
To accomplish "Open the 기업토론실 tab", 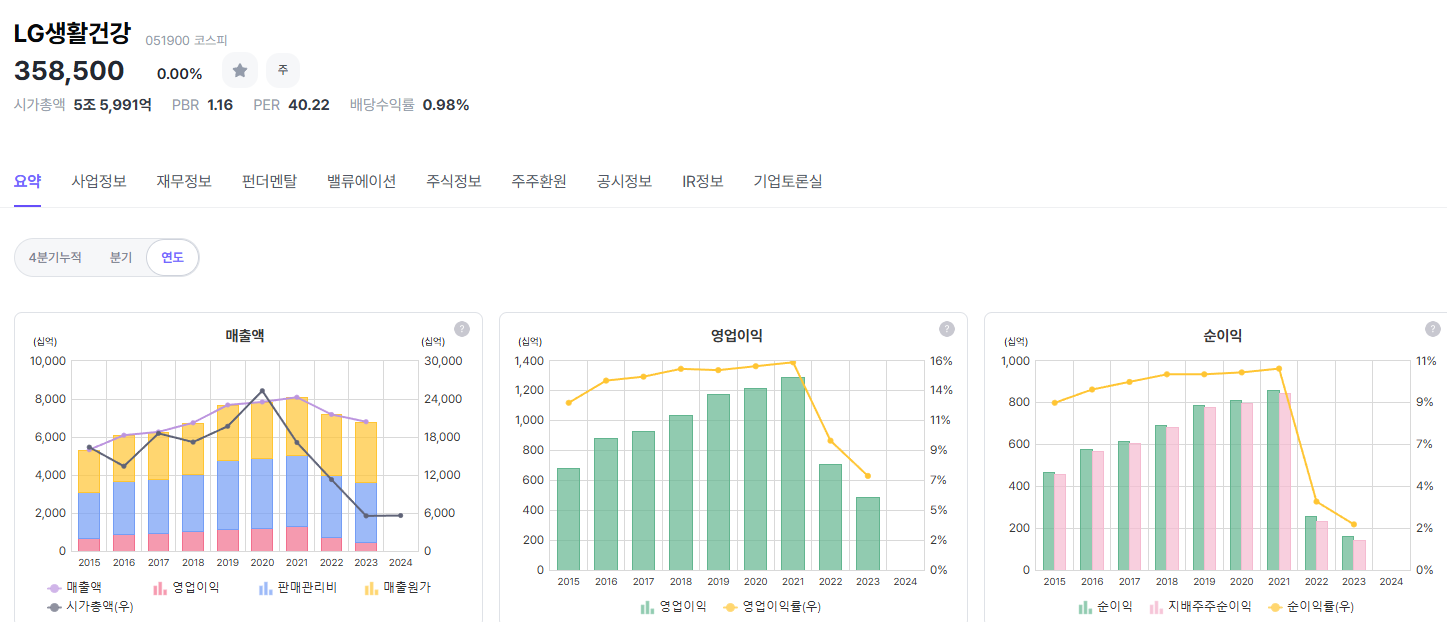I will click(788, 181).
